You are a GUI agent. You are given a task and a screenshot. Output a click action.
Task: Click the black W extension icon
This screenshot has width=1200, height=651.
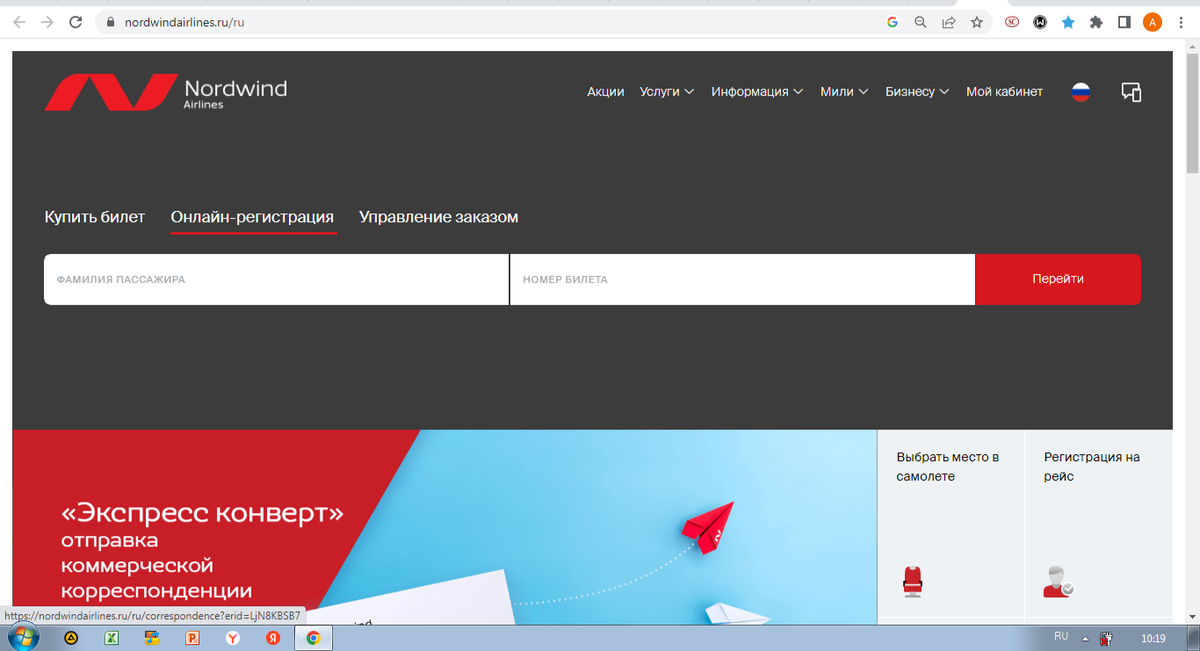pyautogui.click(x=1040, y=22)
